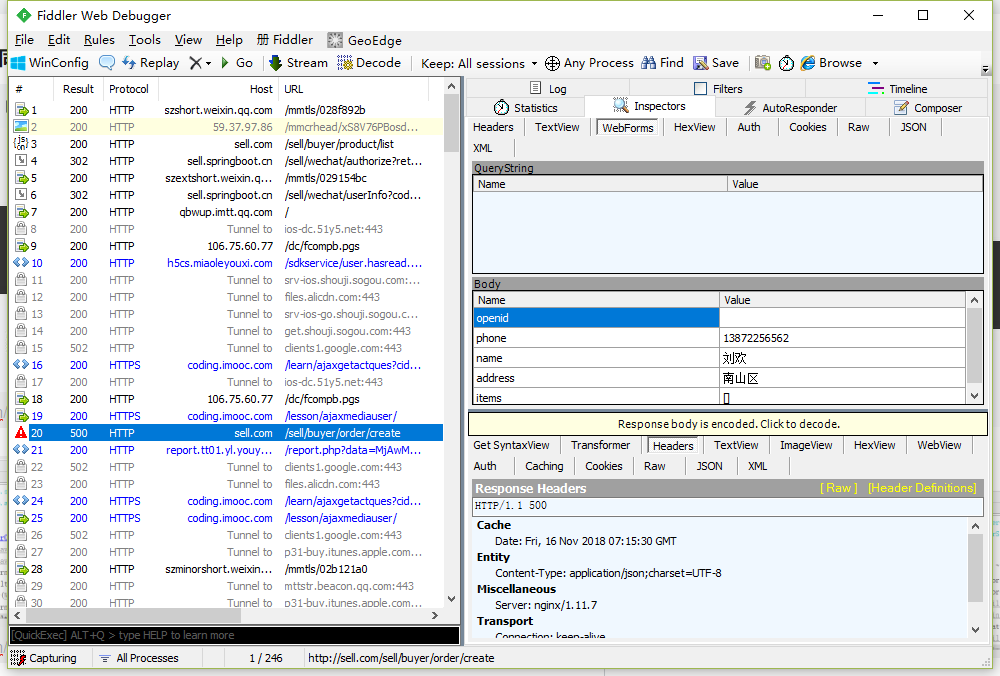Open the Header Definitions link
Screen dimensions: 1000x676
coord(921,488)
